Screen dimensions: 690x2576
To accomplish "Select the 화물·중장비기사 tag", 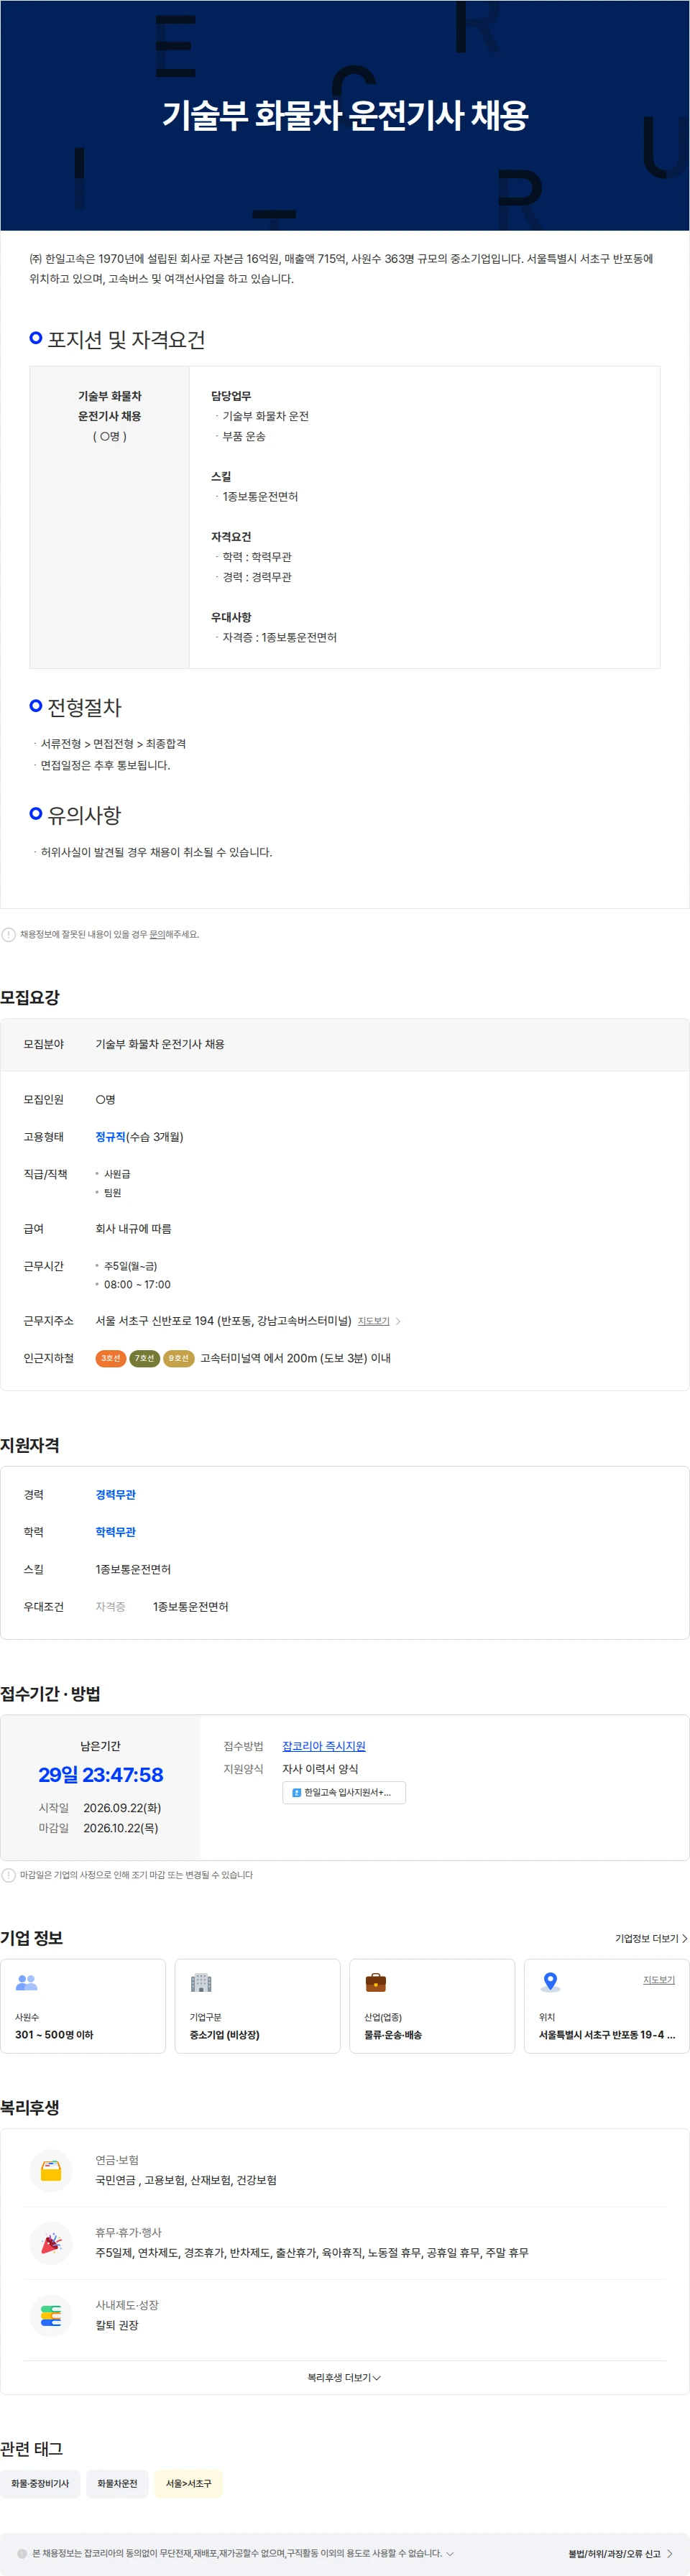I will click(40, 2483).
